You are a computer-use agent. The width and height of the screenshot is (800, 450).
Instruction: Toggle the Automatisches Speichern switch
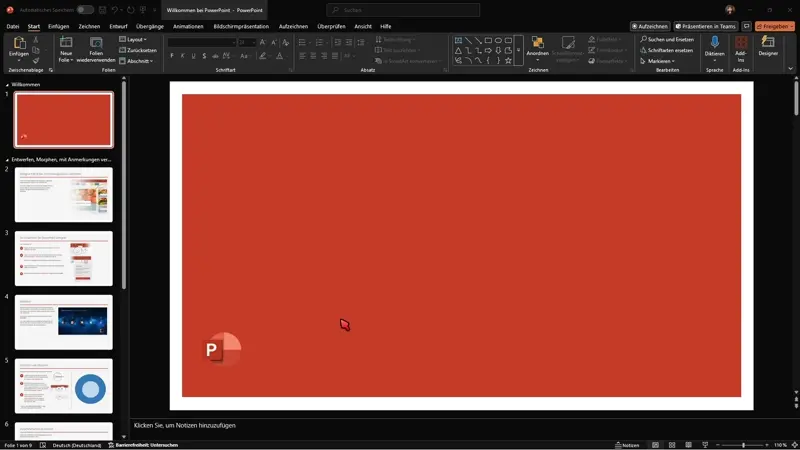click(85, 10)
